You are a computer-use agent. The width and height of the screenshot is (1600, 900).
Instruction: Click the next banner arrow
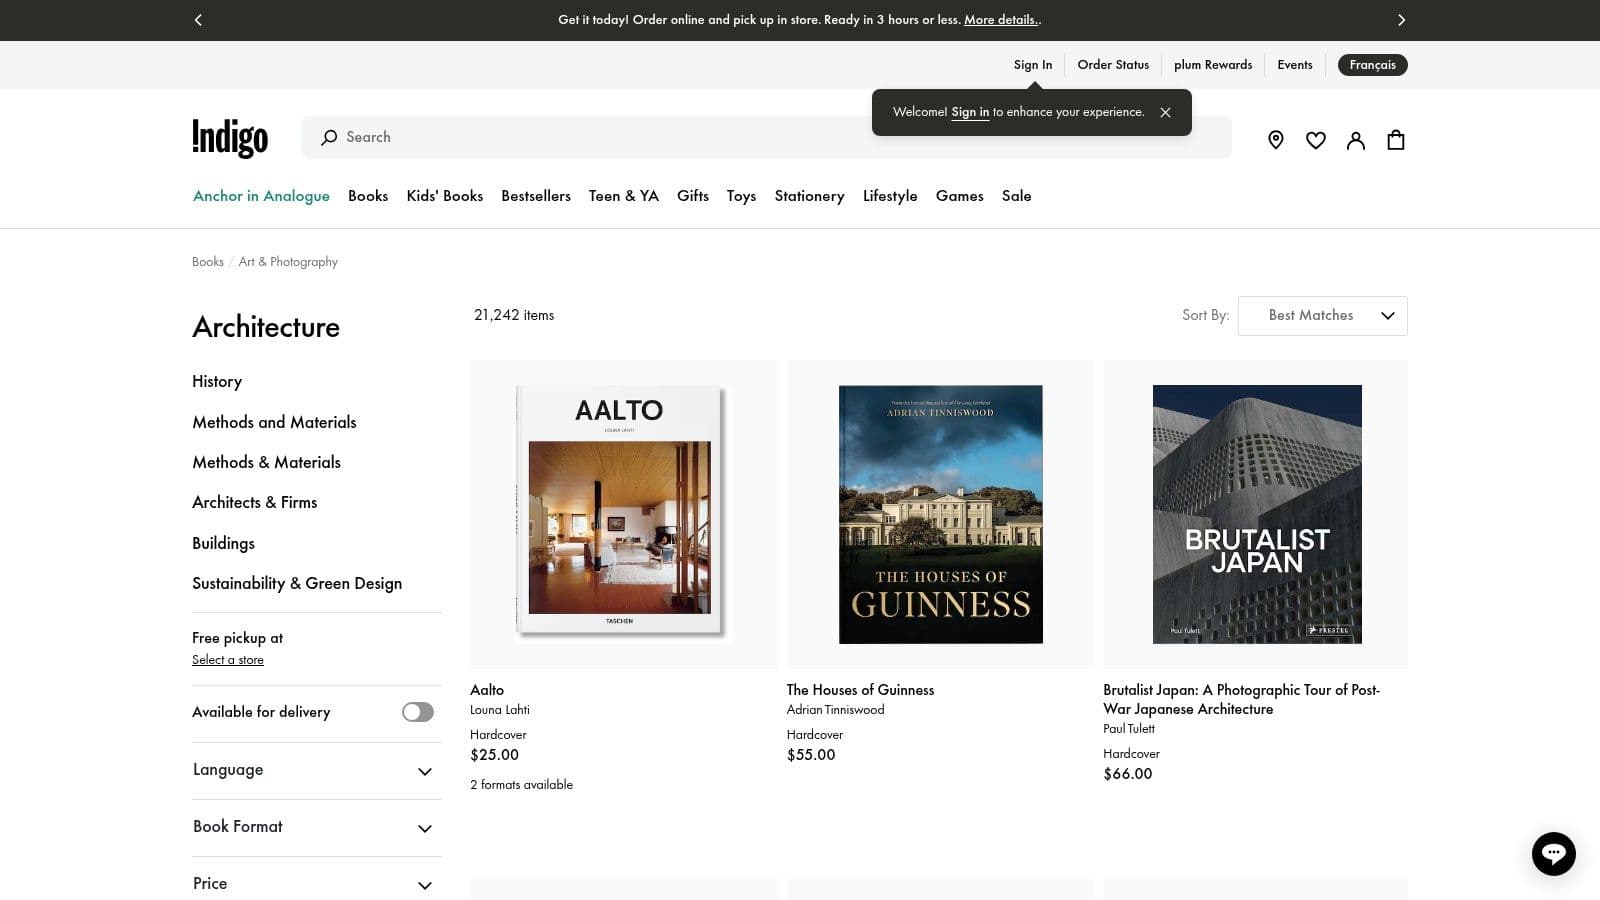pos(1402,20)
